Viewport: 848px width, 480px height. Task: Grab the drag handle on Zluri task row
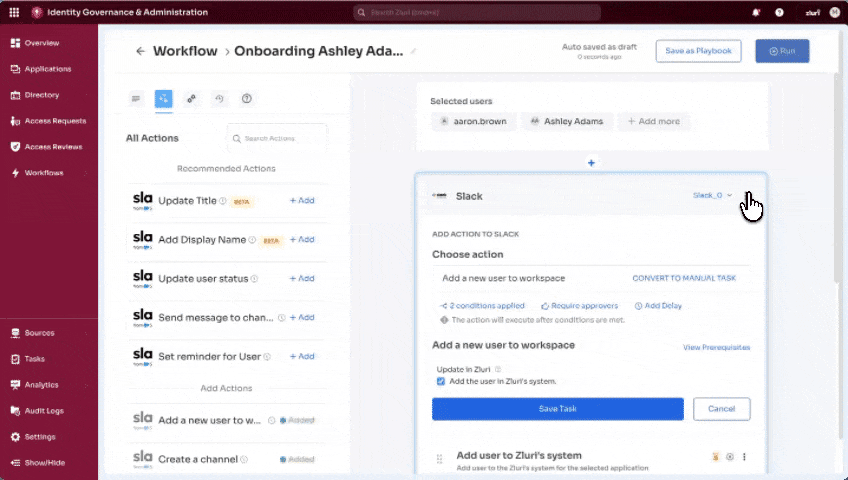pyautogui.click(x=439, y=459)
